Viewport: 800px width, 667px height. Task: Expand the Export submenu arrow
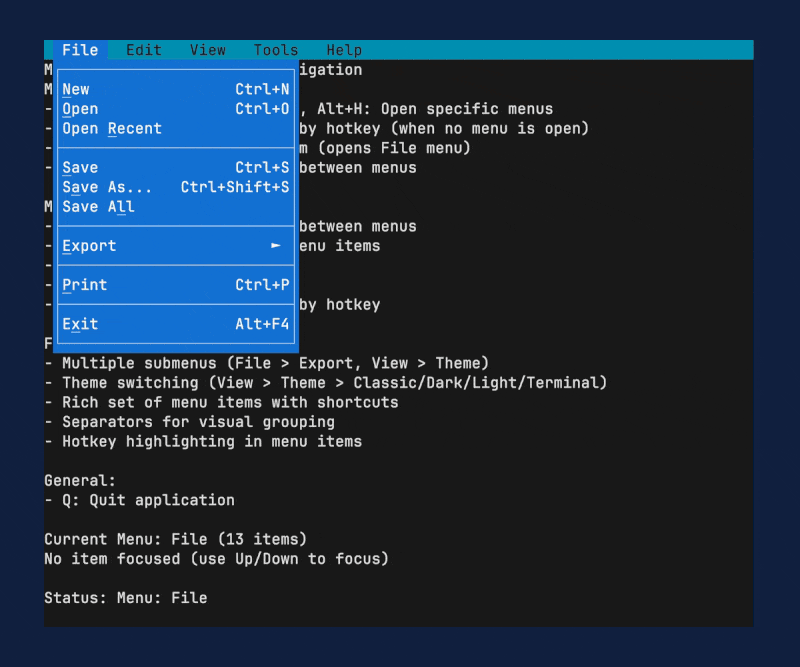(x=275, y=246)
